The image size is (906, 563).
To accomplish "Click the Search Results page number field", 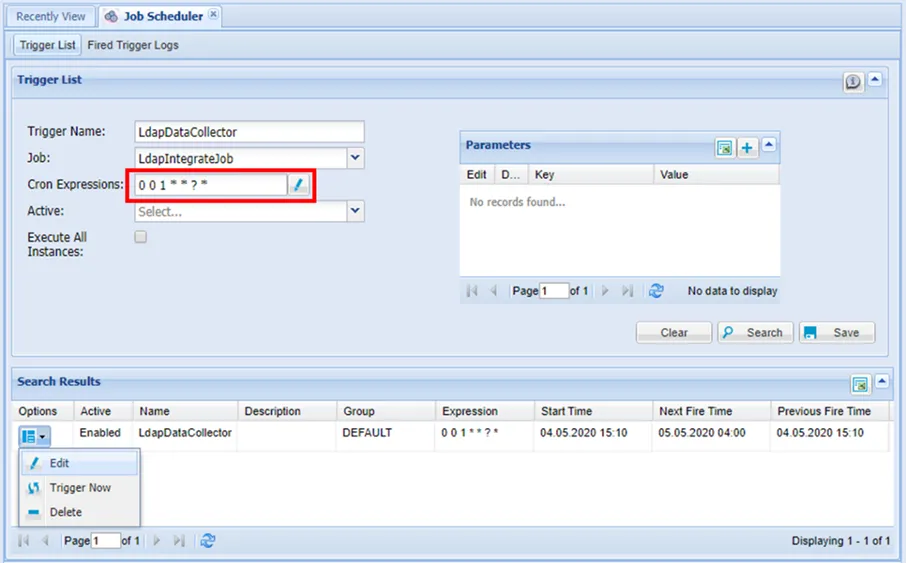I will click(x=106, y=541).
